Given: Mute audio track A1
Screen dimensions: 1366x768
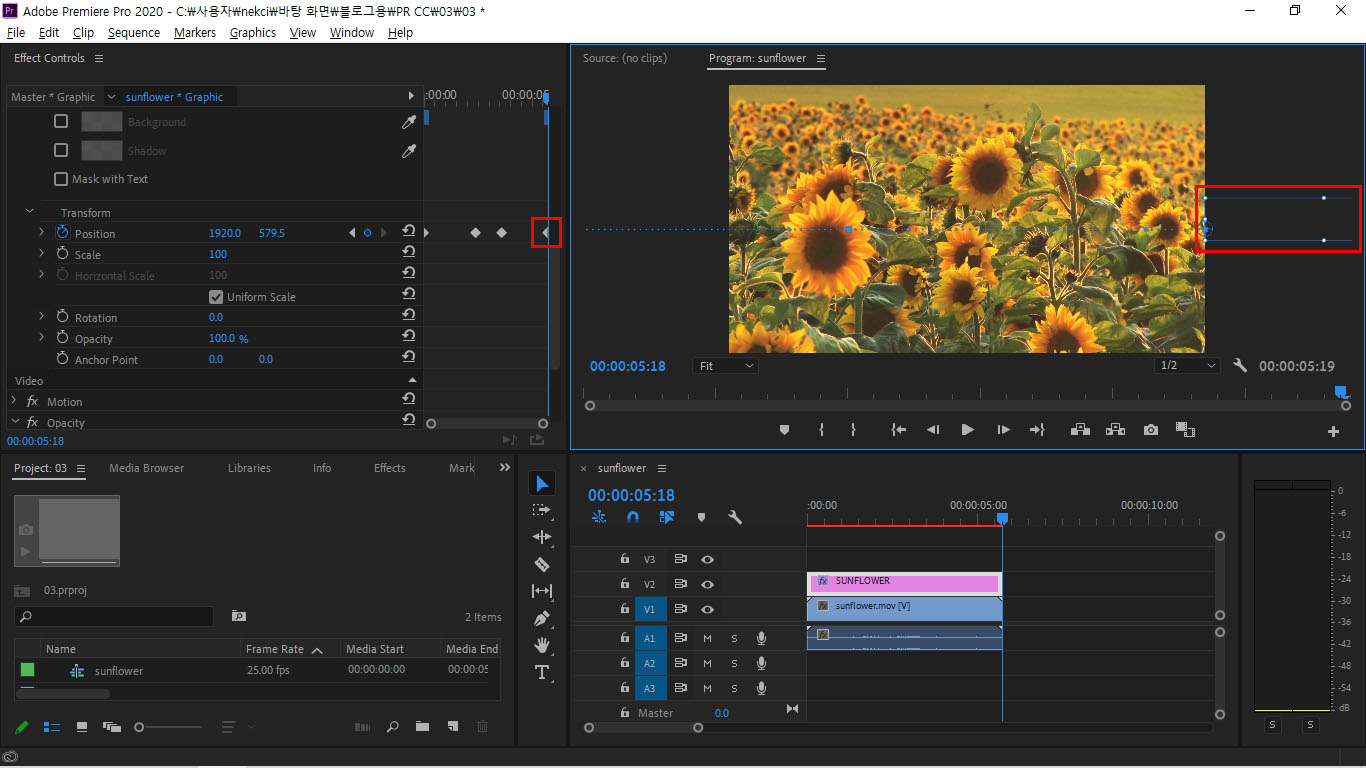Looking at the screenshot, I should pos(707,637).
